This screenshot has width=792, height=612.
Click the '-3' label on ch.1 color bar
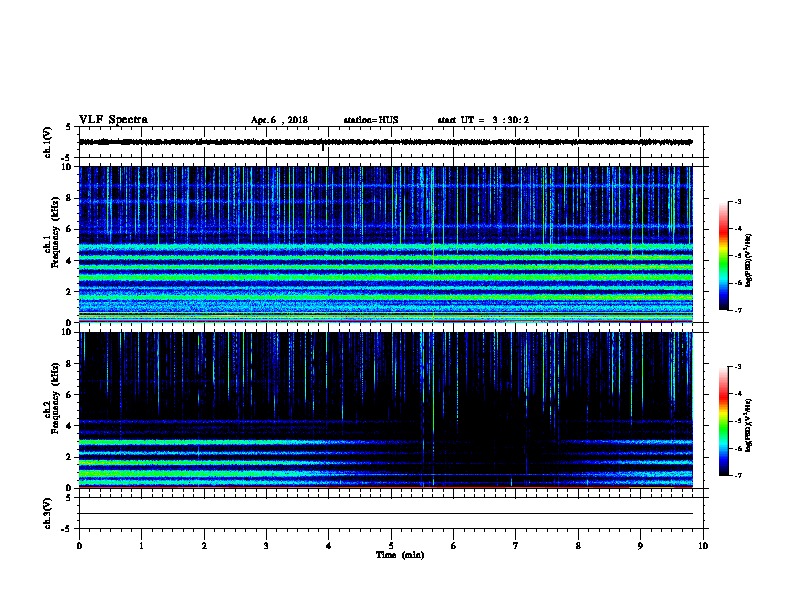pos(737,201)
